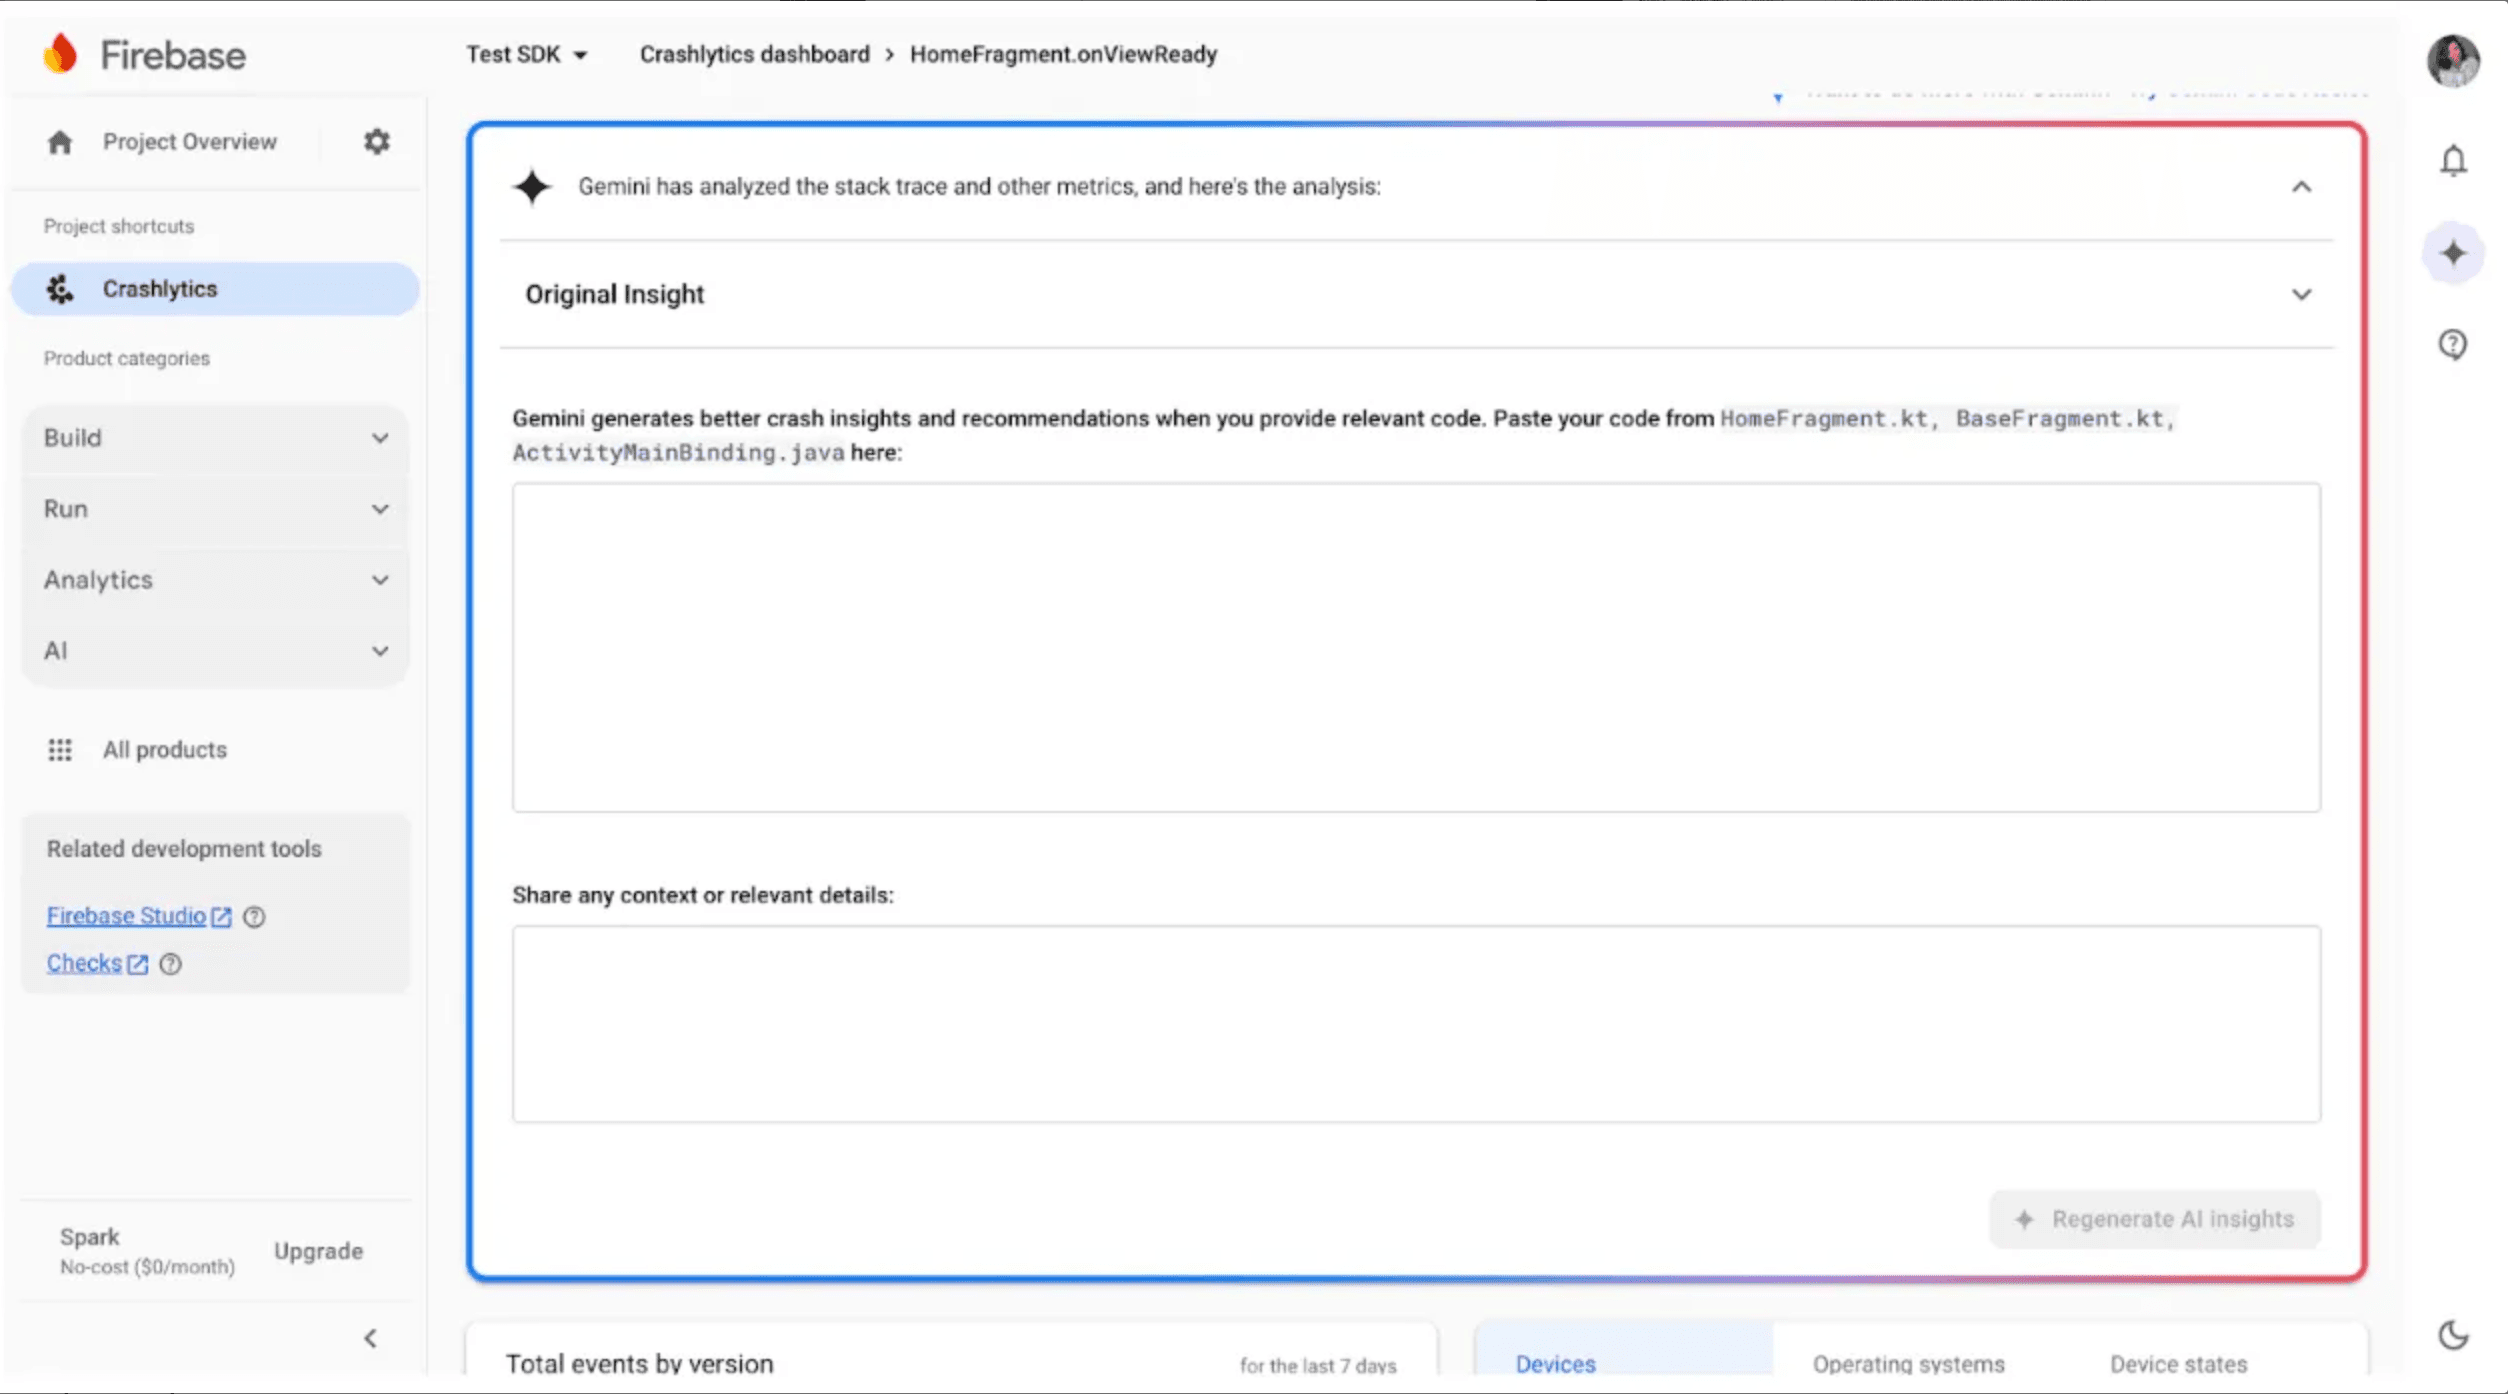
Task: Click the Crashlytics bug icon
Action: tap(60, 289)
